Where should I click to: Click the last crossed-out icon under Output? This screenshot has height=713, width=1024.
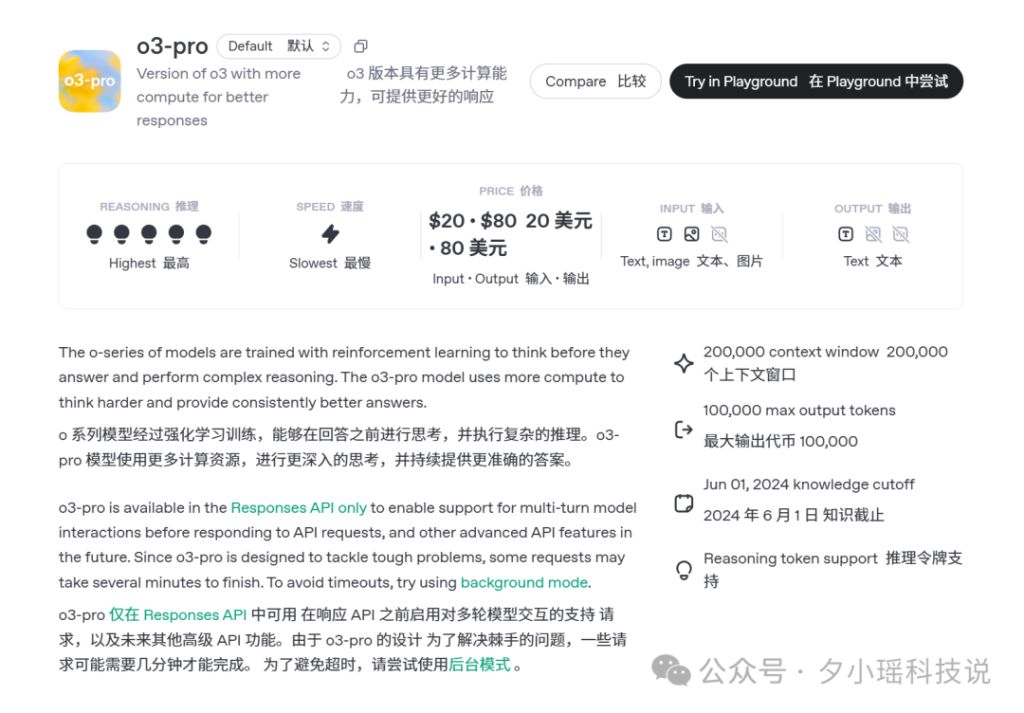coord(900,234)
